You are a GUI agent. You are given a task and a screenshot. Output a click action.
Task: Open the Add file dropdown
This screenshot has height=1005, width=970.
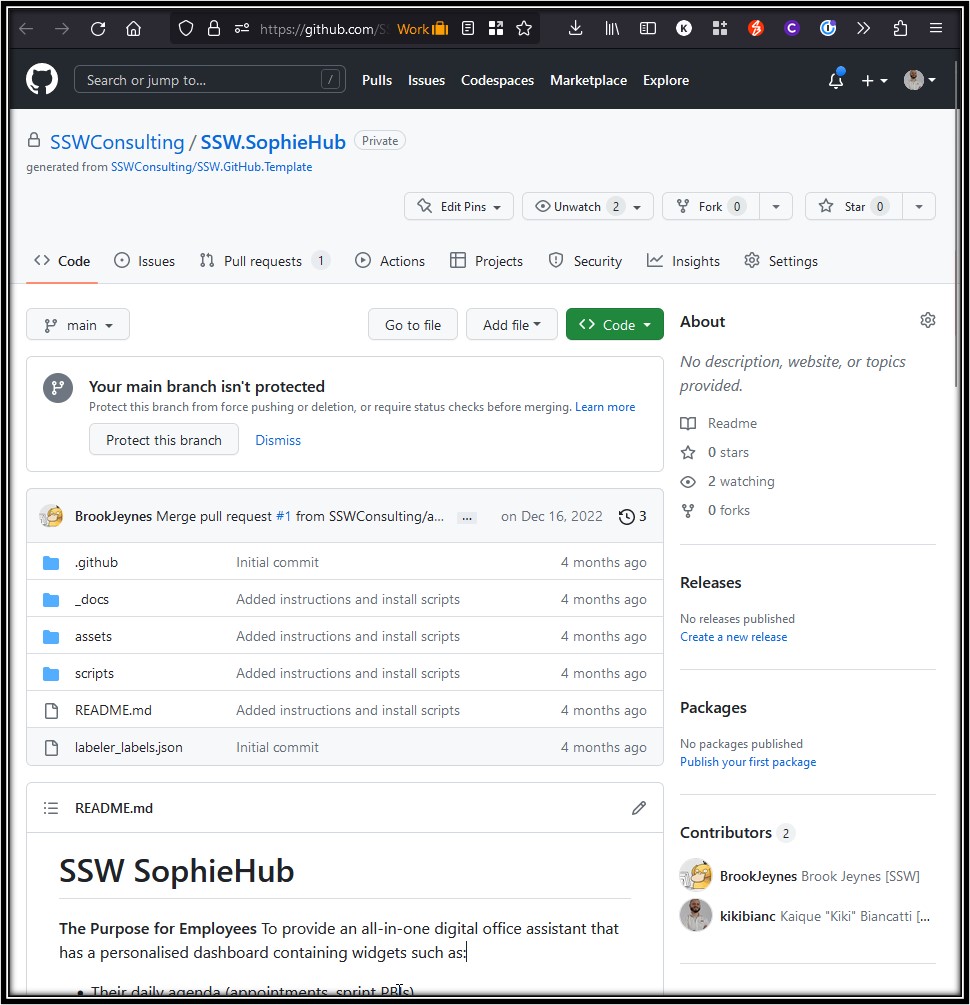click(x=511, y=325)
